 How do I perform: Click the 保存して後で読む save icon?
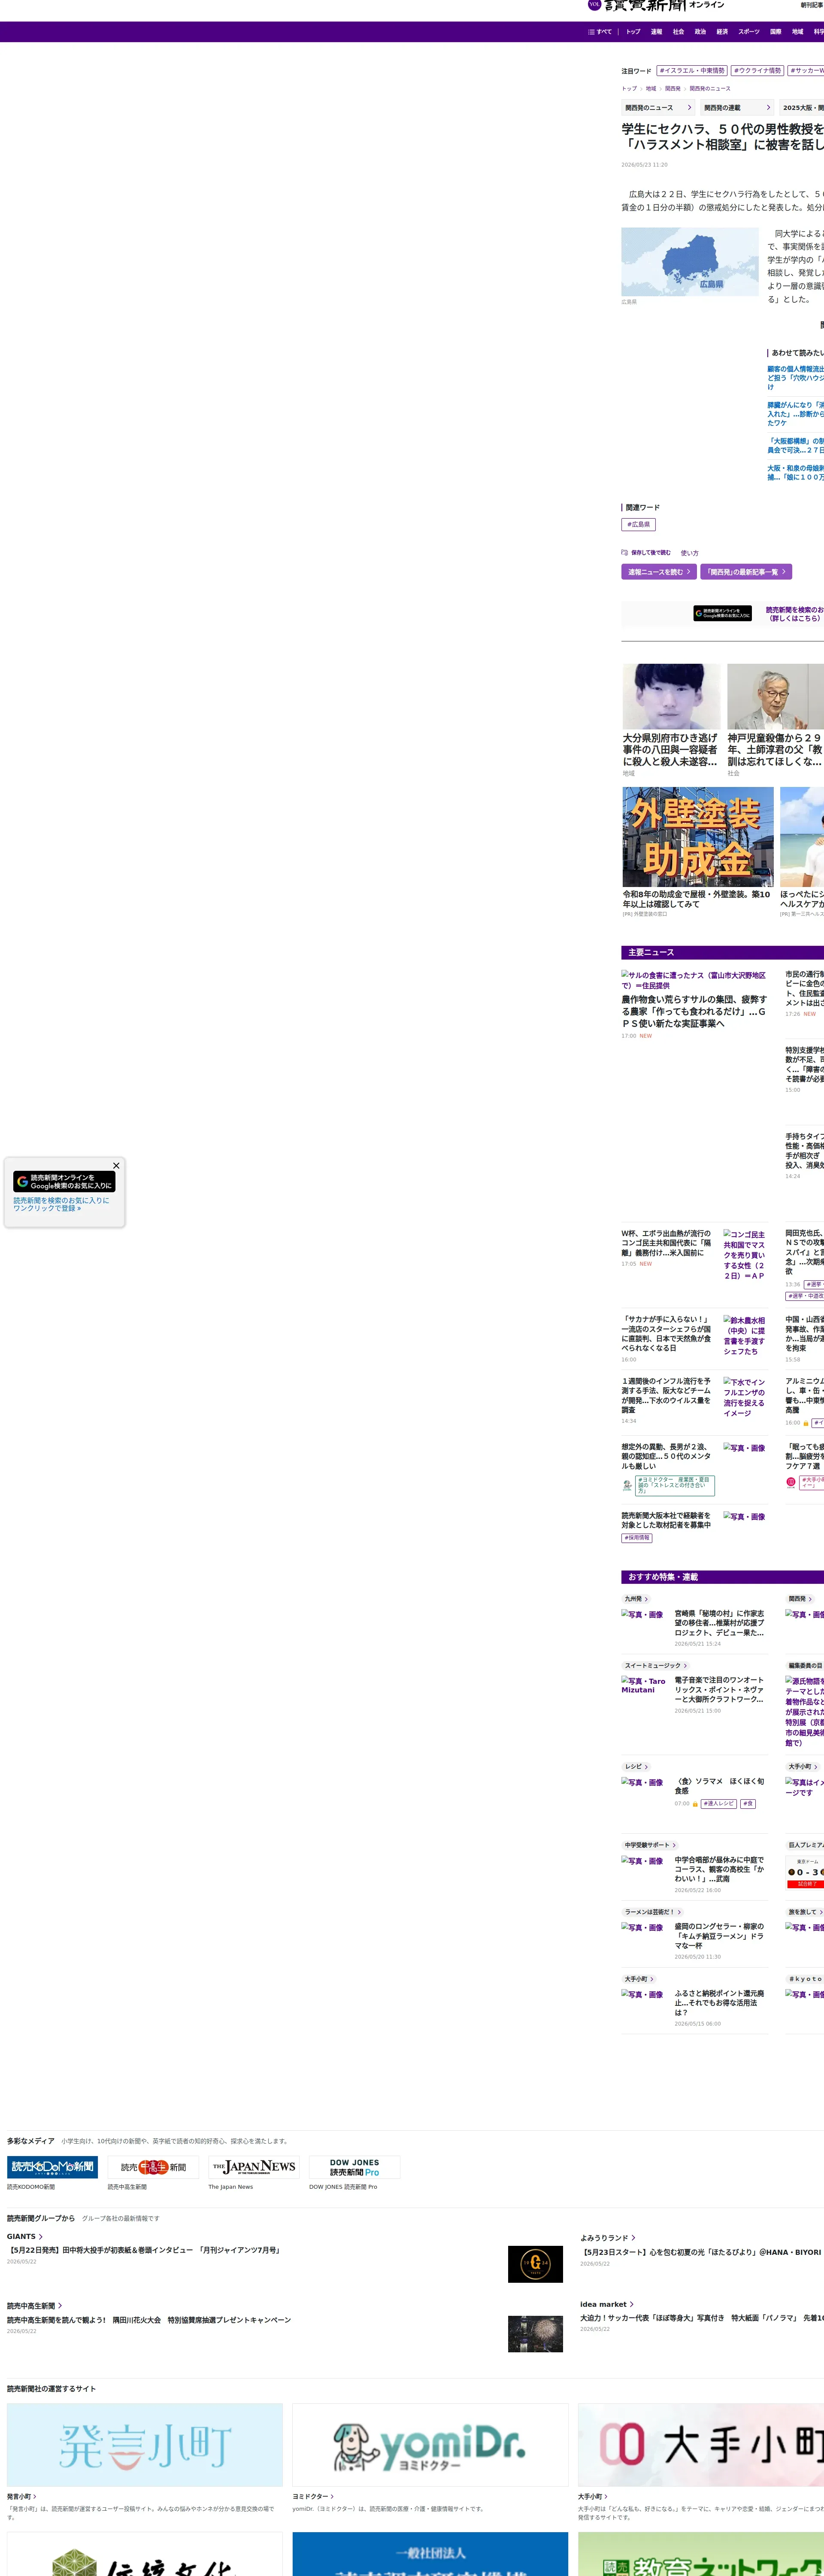(624, 552)
